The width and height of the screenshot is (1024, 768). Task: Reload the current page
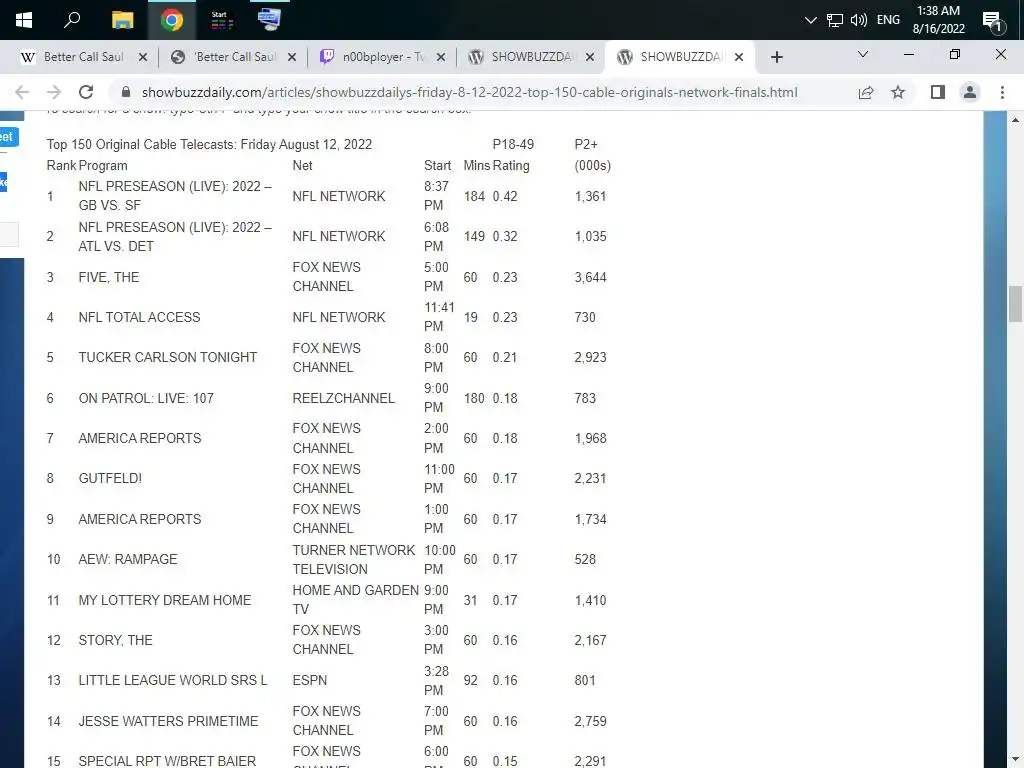click(86, 92)
